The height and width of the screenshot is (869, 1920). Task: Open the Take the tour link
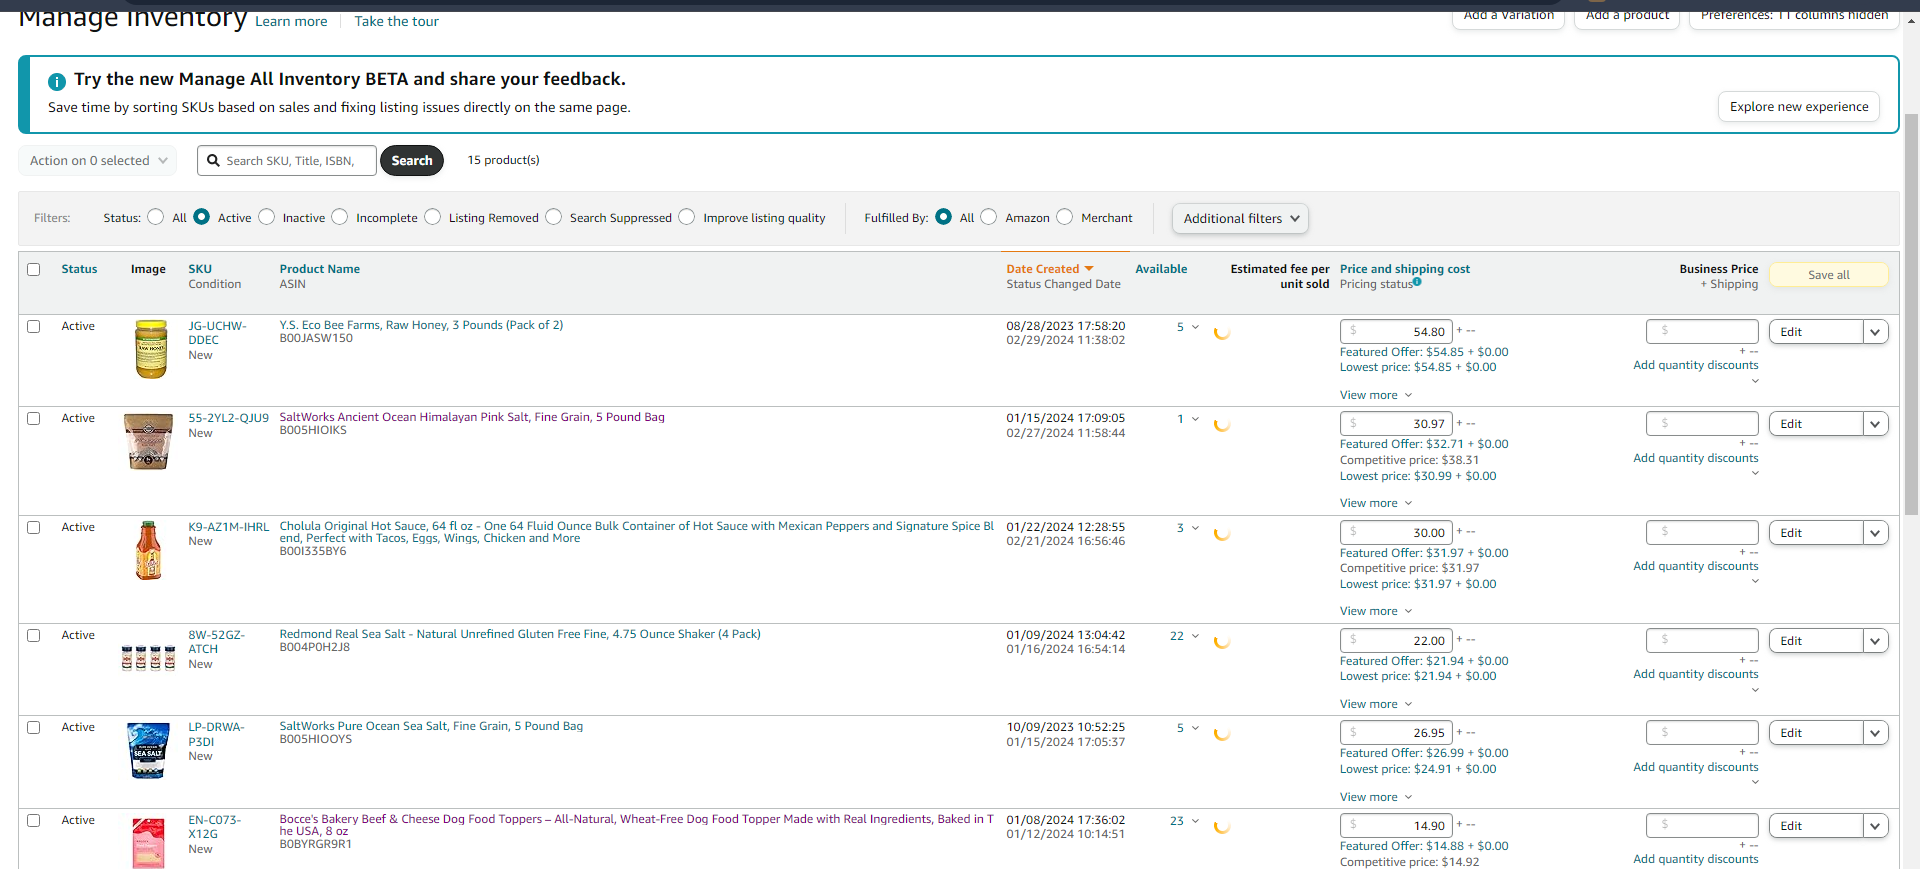(396, 21)
